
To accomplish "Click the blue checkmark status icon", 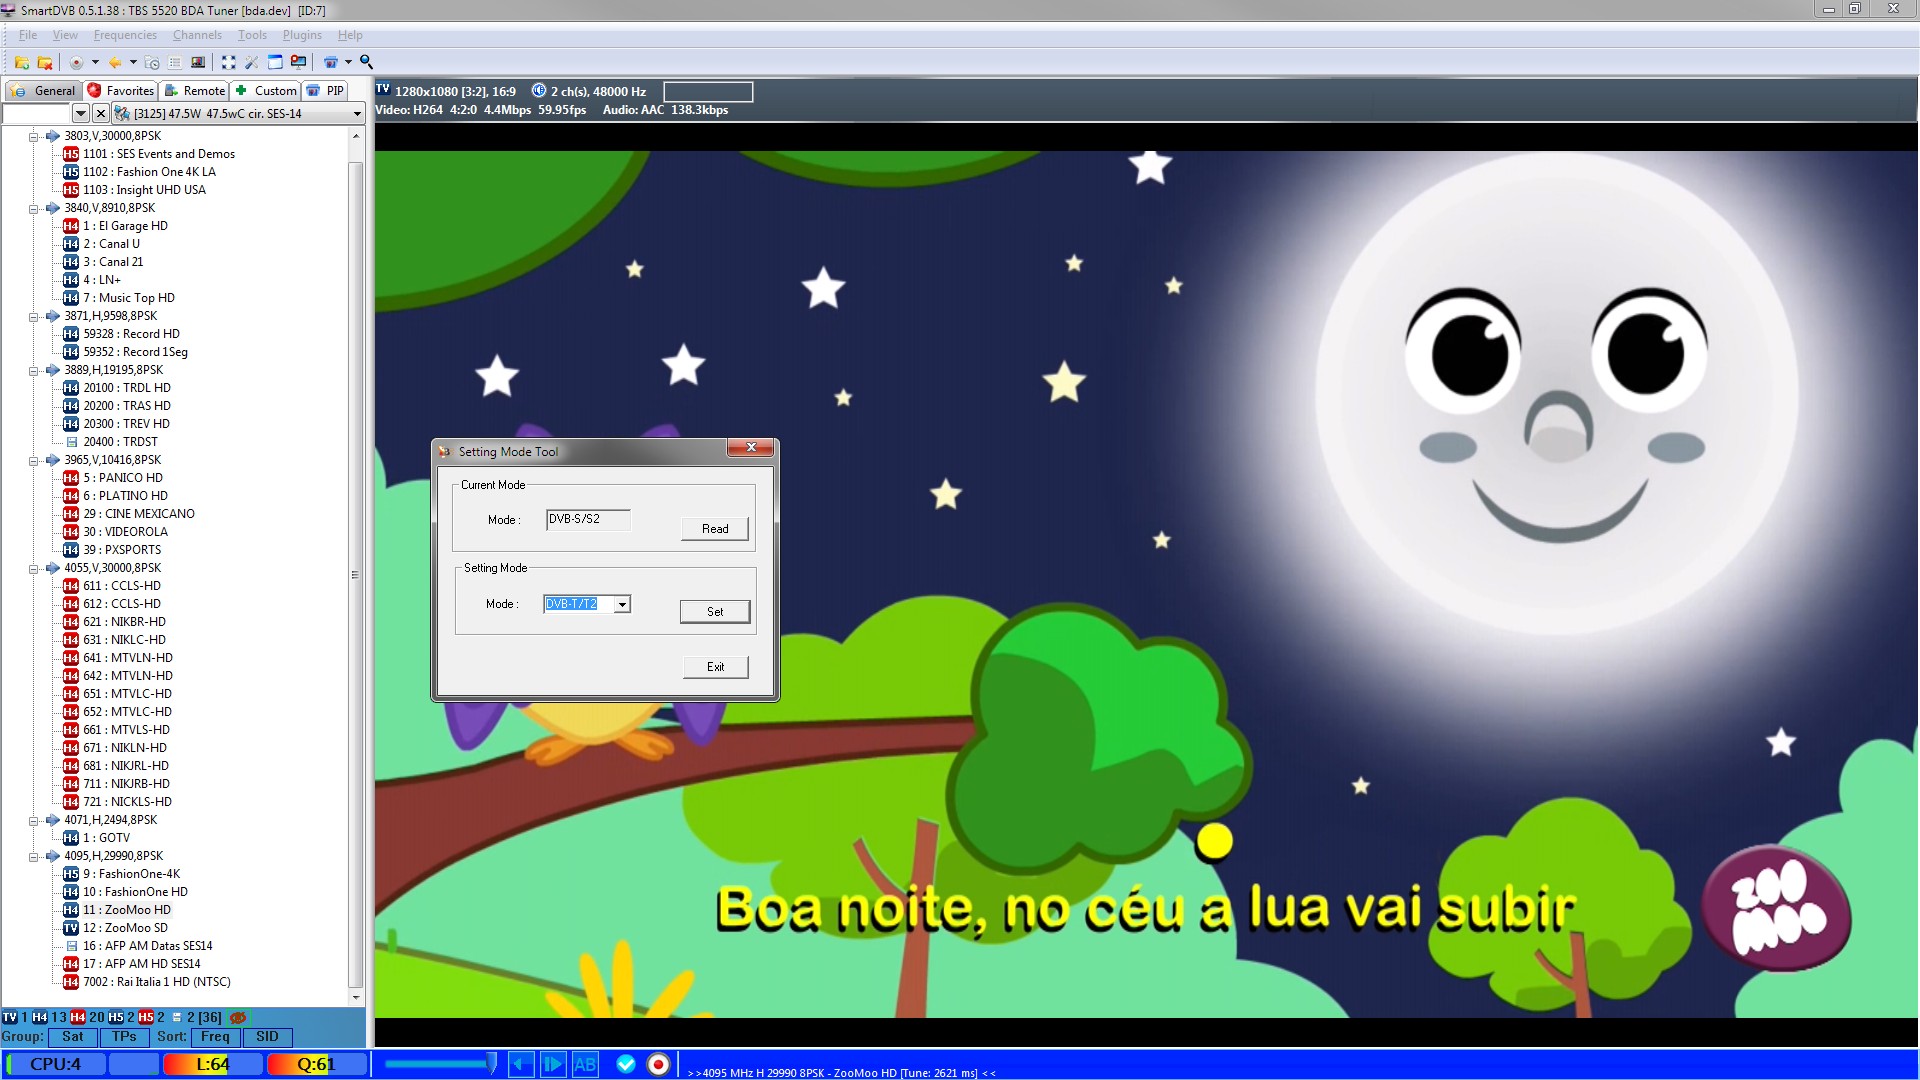I will 626,1064.
